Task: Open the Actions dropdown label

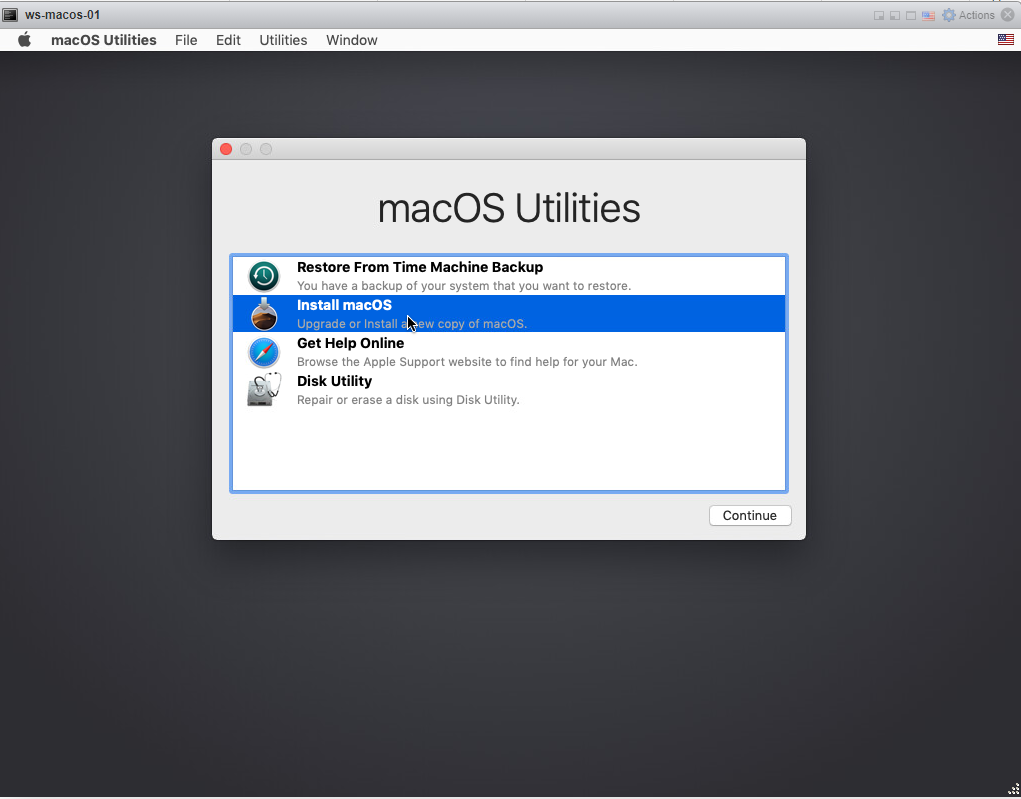Action: pyautogui.click(x=976, y=15)
